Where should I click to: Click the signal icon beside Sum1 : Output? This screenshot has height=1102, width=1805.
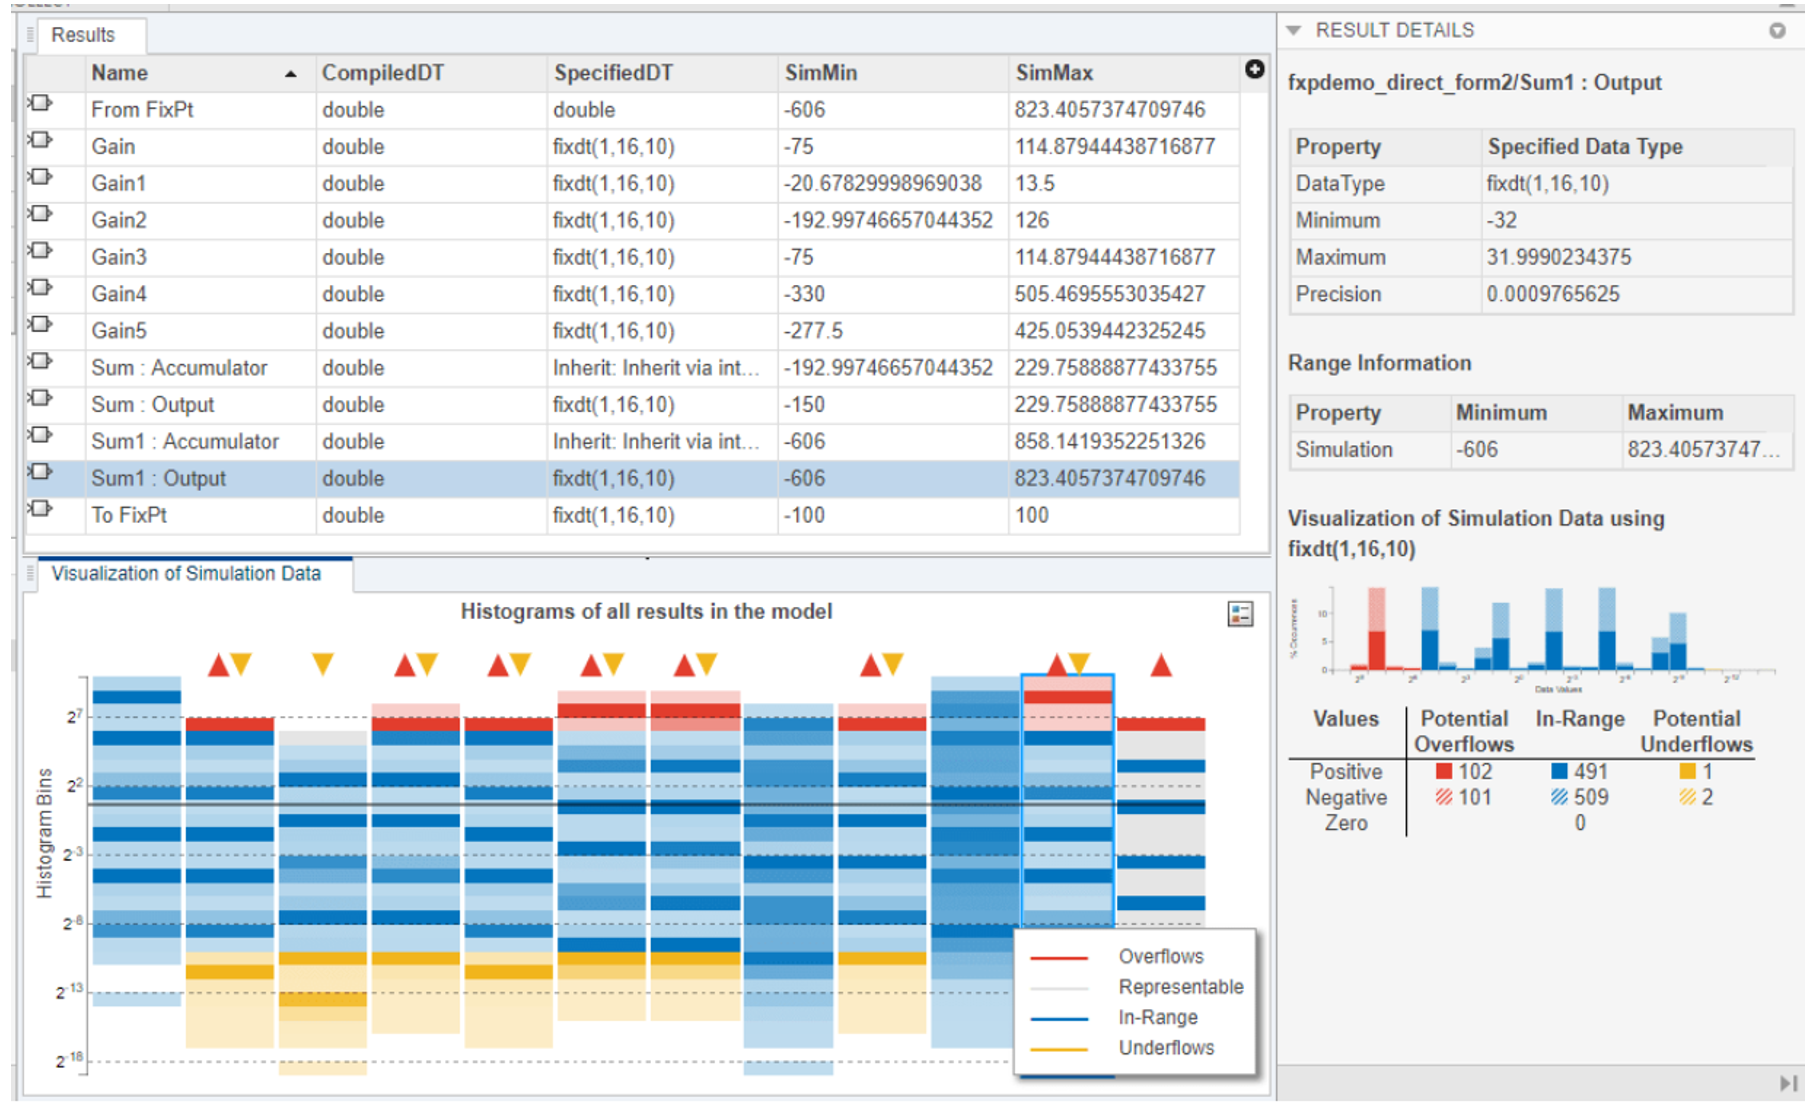click(x=40, y=472)
